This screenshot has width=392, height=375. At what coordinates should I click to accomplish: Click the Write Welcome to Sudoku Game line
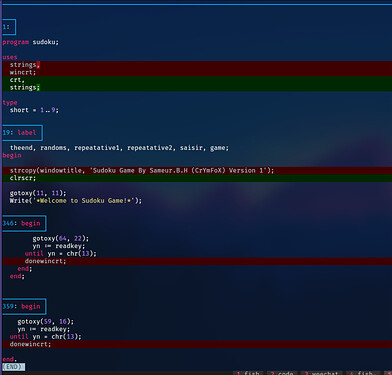(x=76, y=201)
